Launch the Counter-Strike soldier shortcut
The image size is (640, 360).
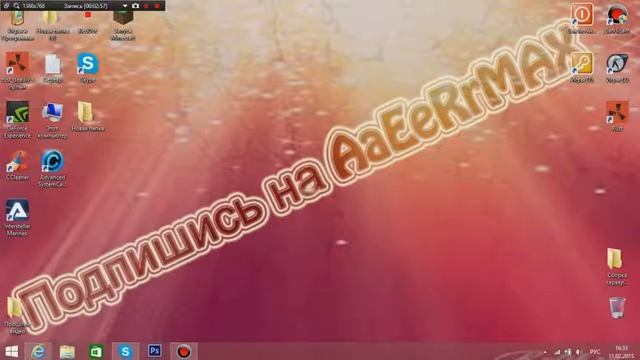coord(617,67)
